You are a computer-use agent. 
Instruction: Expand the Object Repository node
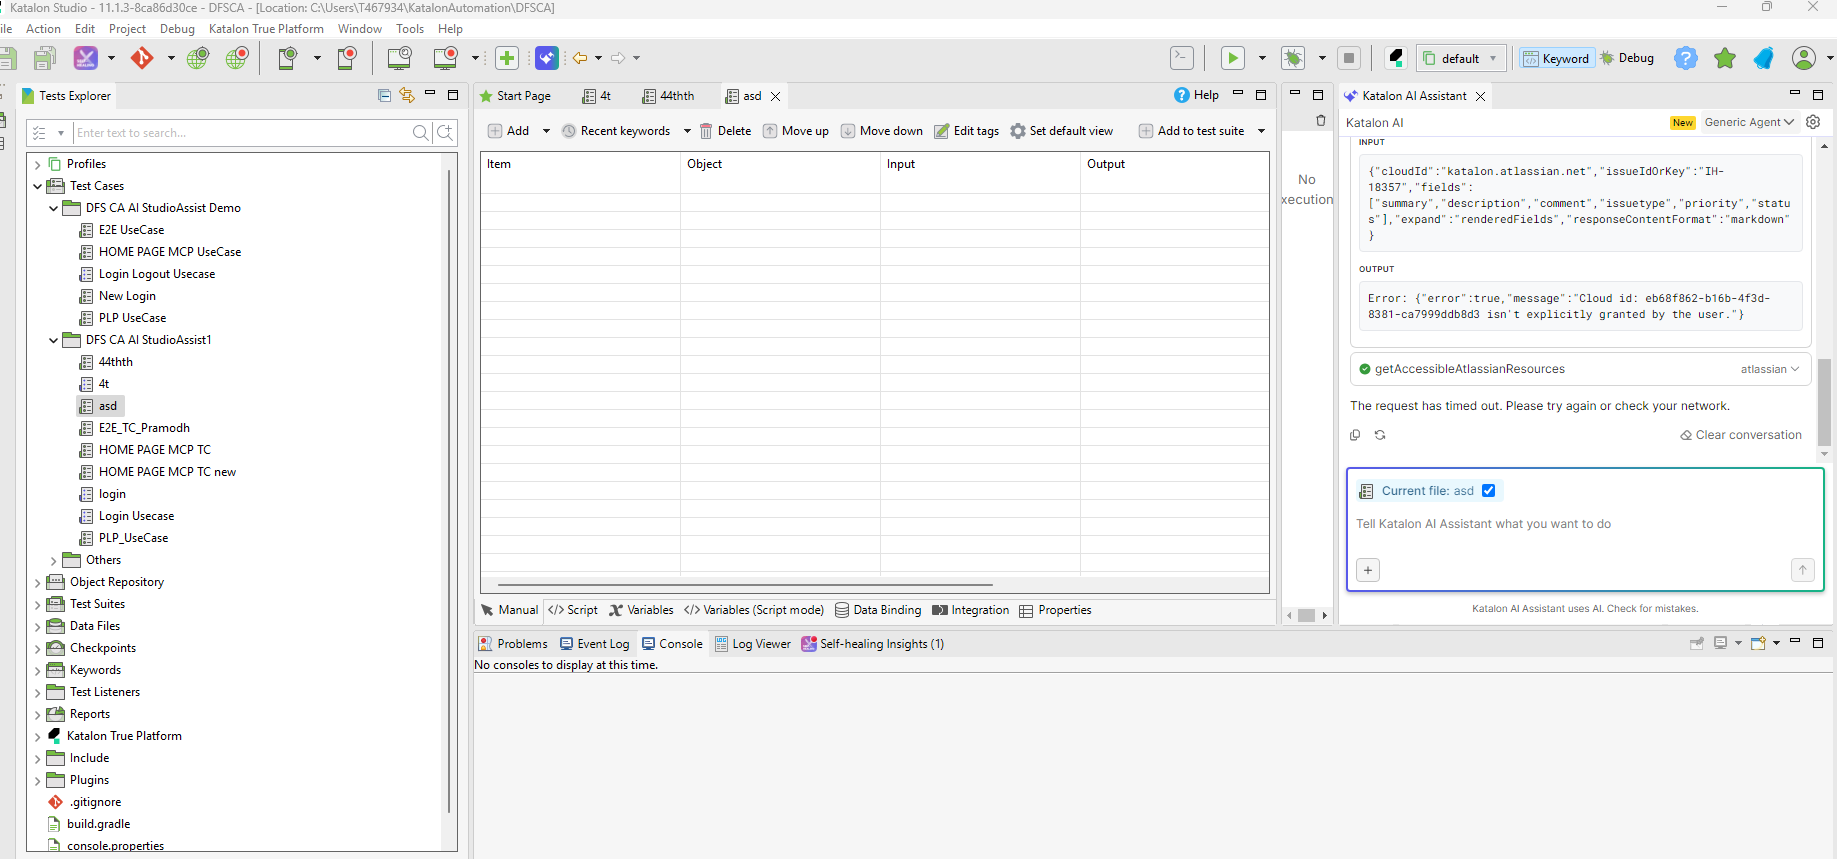pos(38,582)
